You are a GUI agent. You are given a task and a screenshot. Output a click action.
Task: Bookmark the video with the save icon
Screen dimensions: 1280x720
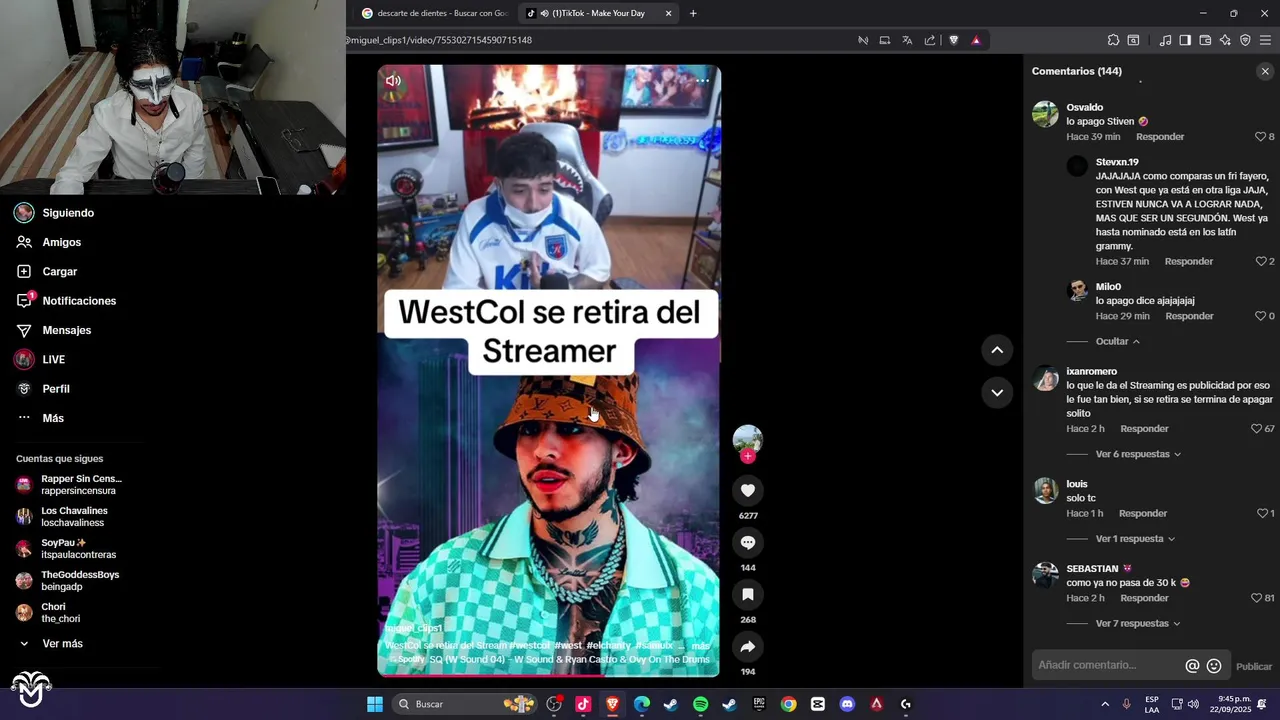[x=748, y=594]
